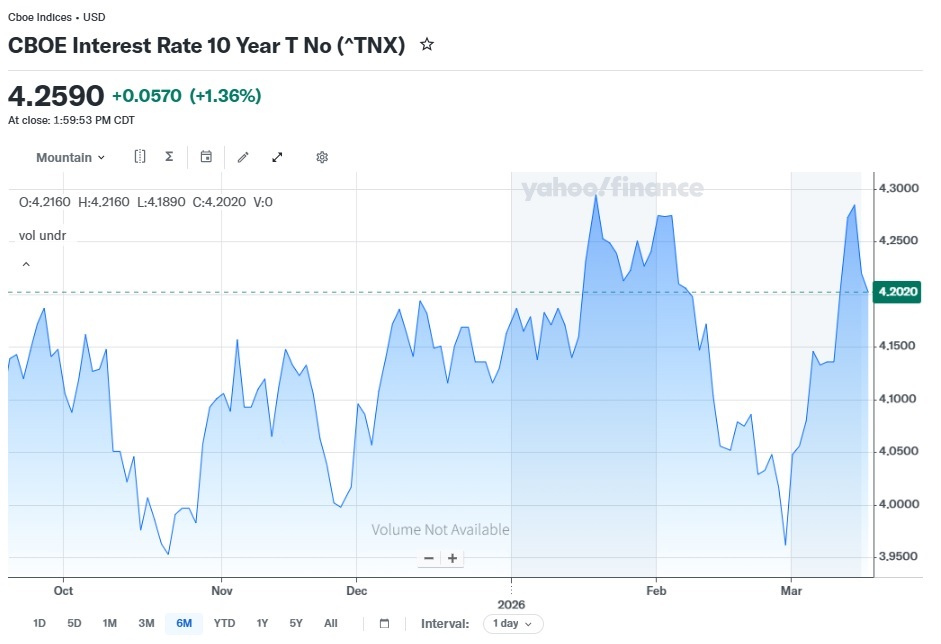This screenshot has width=941, height=644.
Task: Open chart settings gear
Action: coord(322,157)
